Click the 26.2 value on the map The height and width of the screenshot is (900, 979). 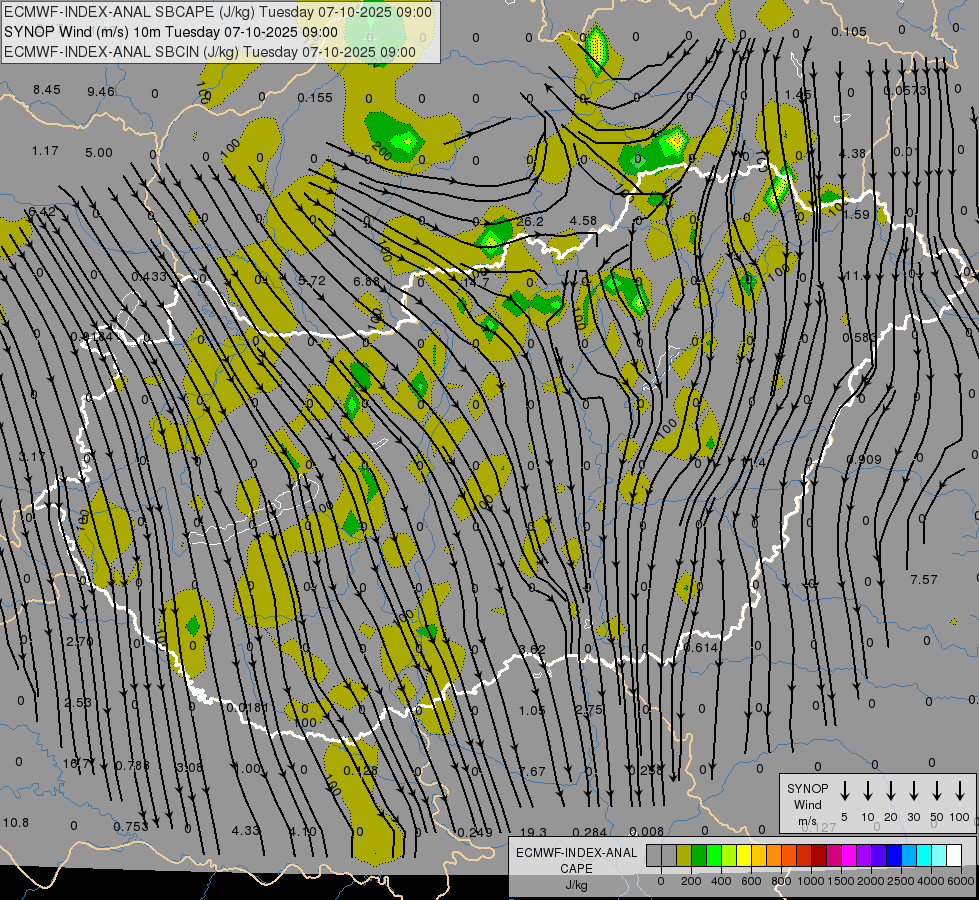(x=530, y=221)
